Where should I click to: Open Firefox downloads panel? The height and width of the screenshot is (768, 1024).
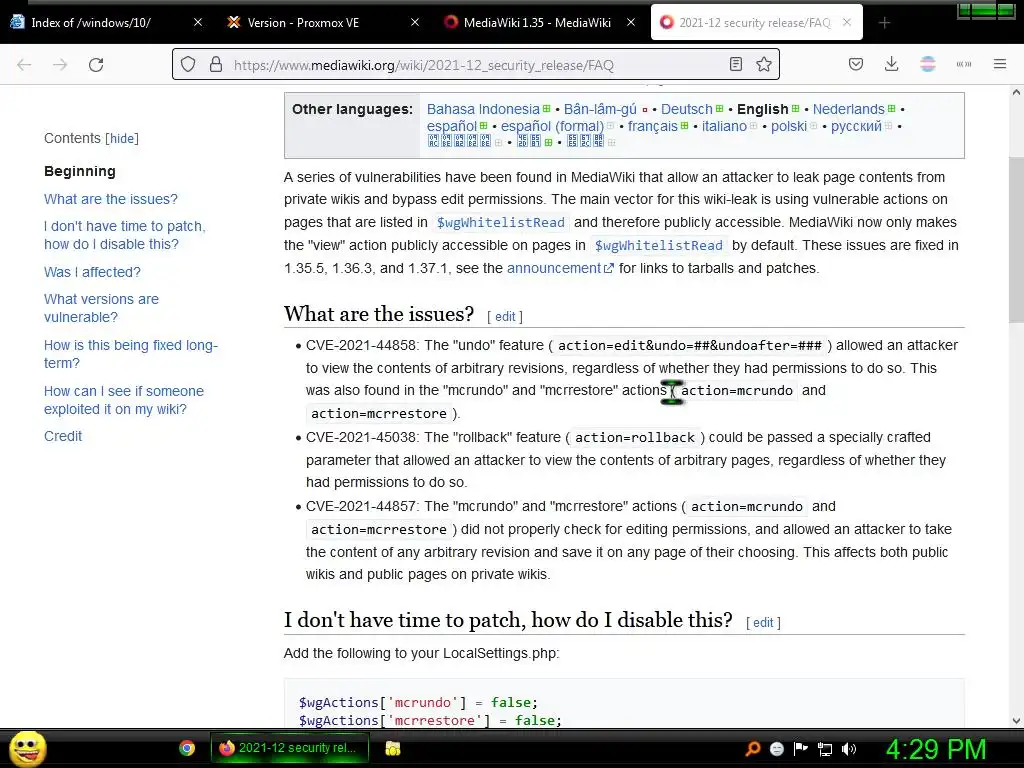point(891,64)
